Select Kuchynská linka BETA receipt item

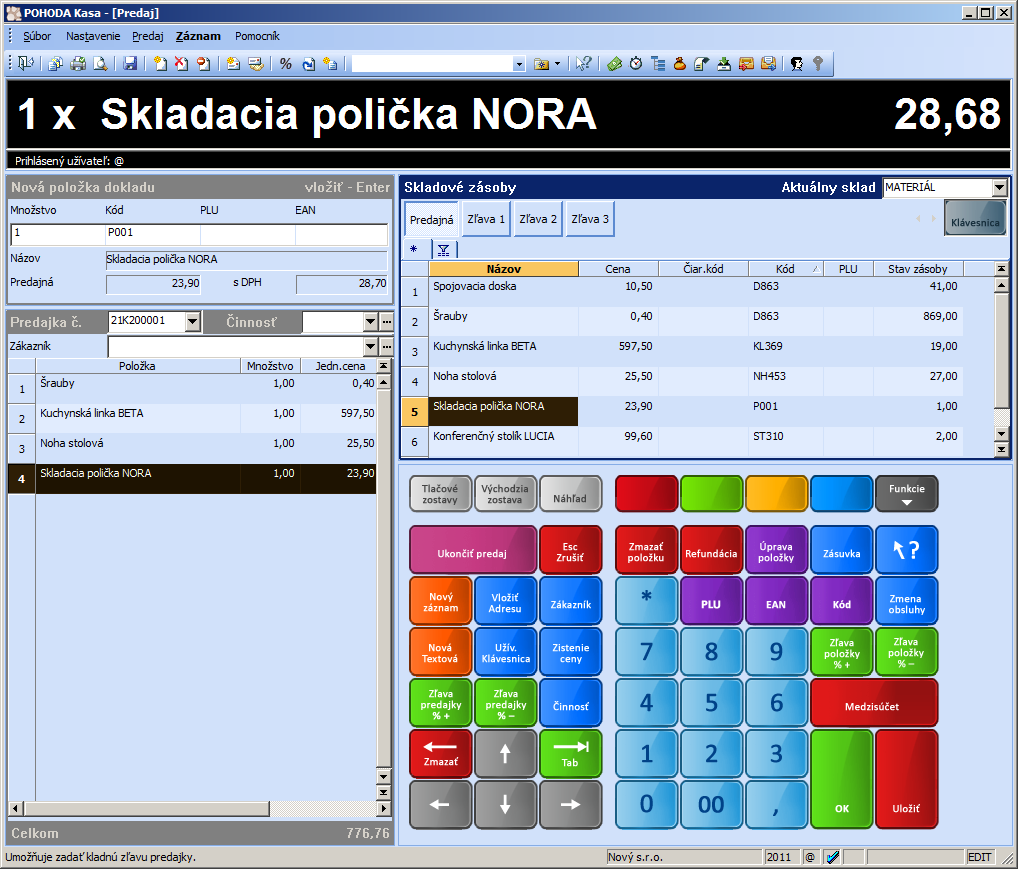pos(192,418)
